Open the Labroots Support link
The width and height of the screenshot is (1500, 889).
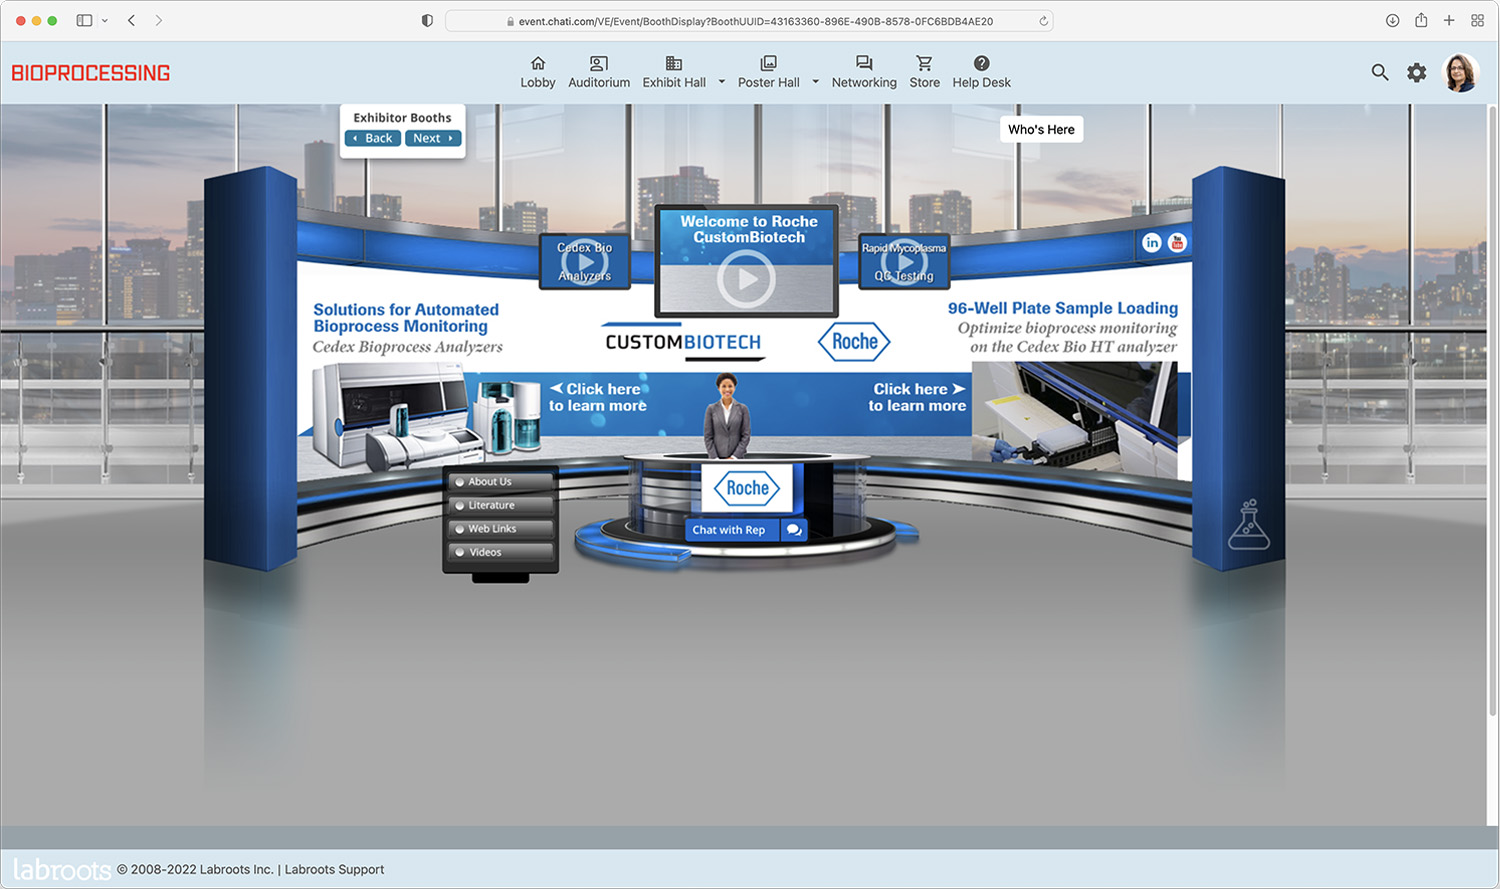334,869
